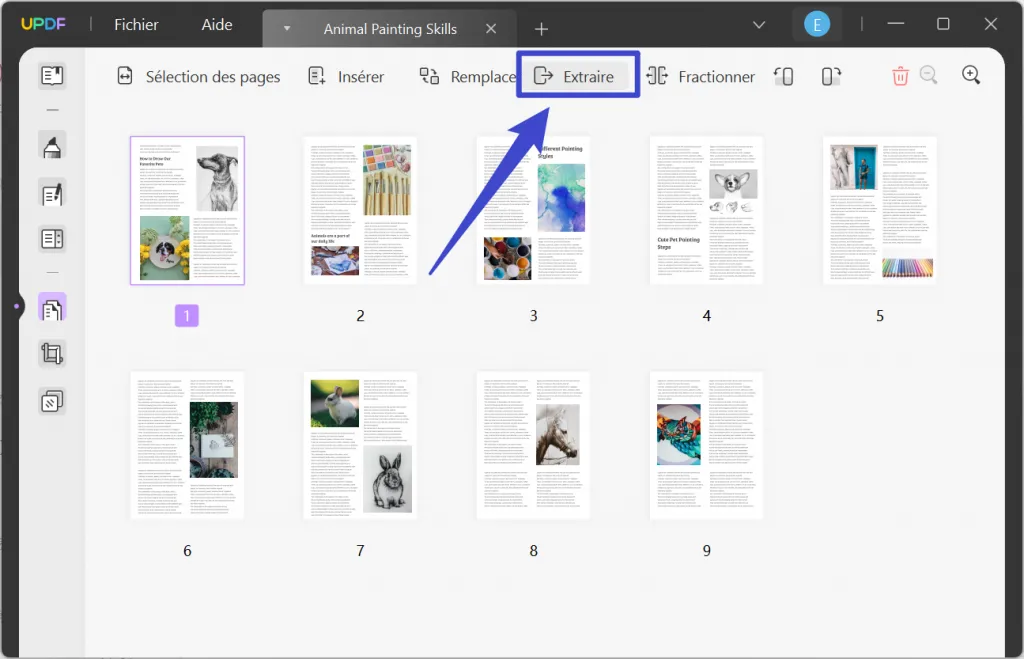Image resolution: width=1024 pixels, height=659 pixels.
Task: Click the Extraire button
Action: pos(578,75)
